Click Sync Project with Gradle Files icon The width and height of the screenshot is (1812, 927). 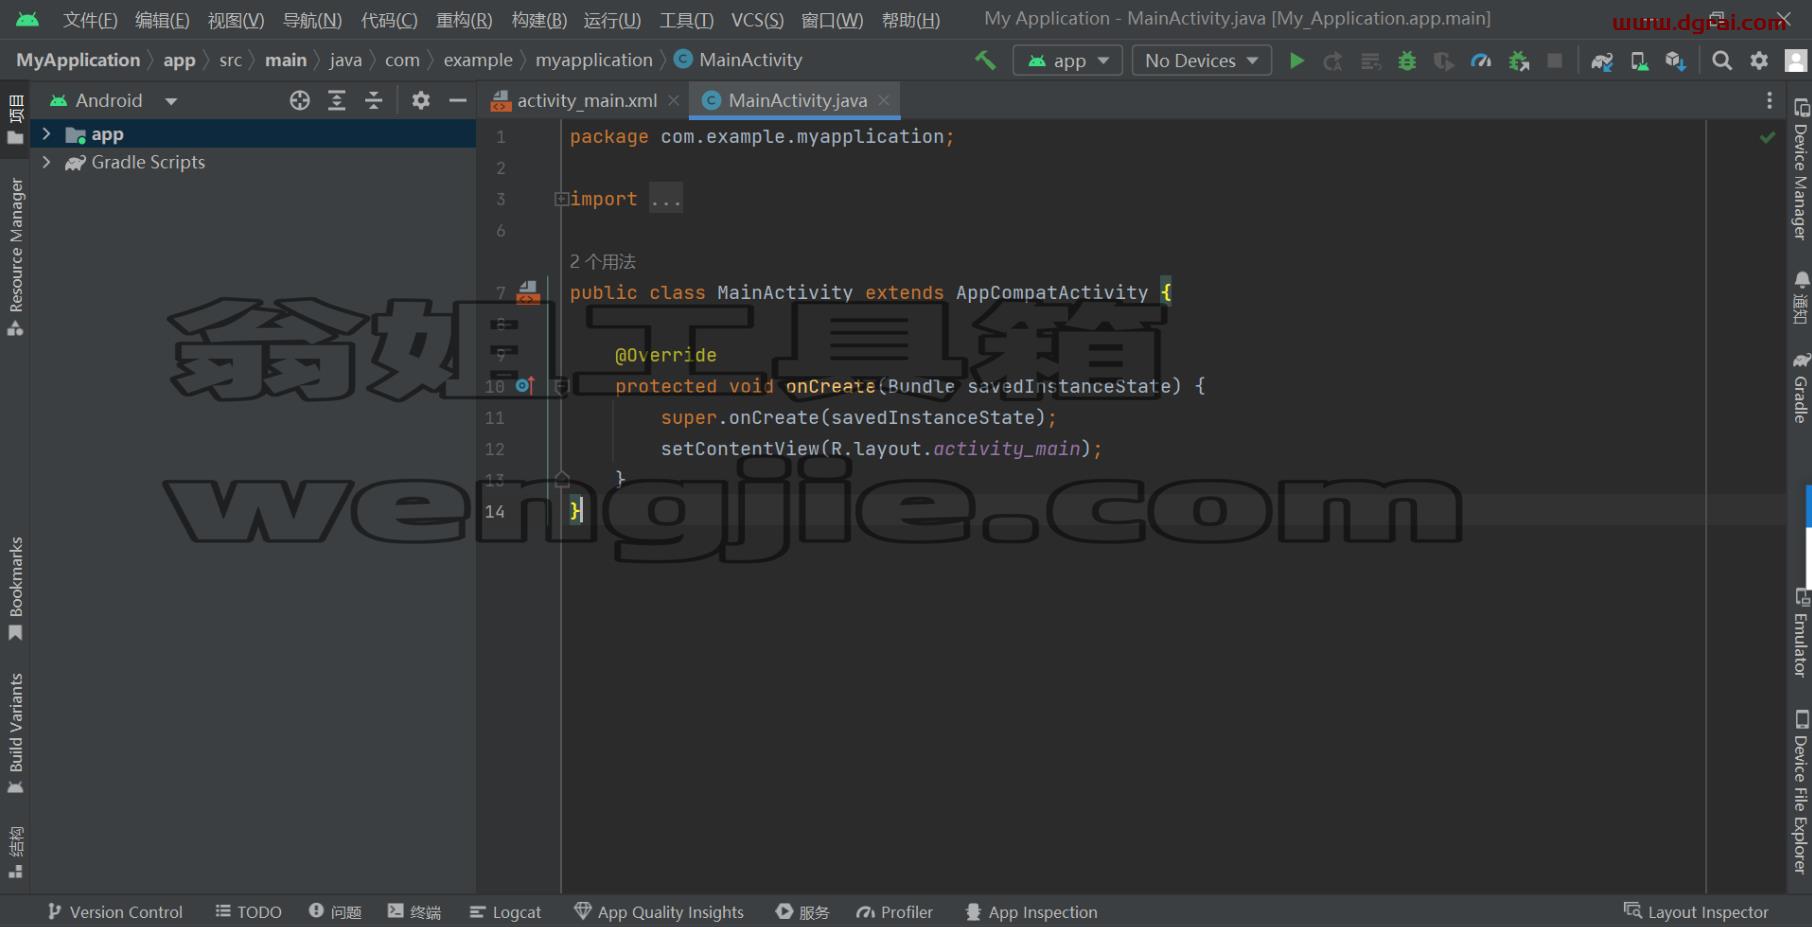[x=1602, y=61]
